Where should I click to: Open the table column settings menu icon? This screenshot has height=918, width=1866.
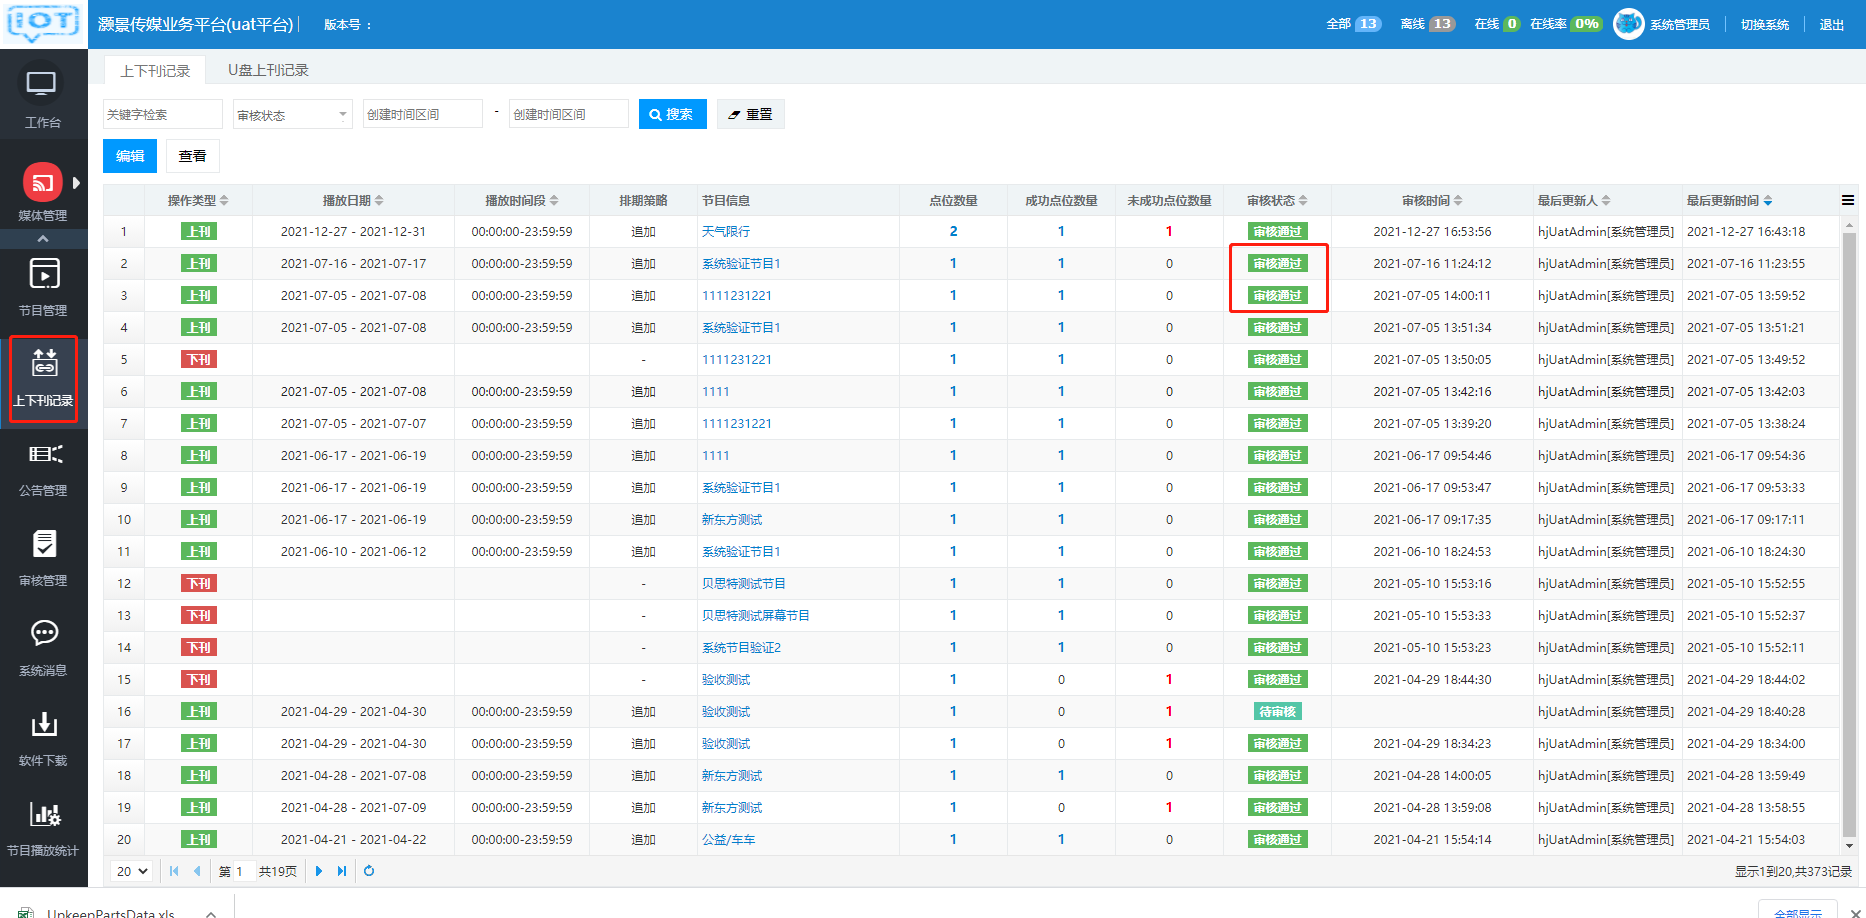coord(1847,200)
